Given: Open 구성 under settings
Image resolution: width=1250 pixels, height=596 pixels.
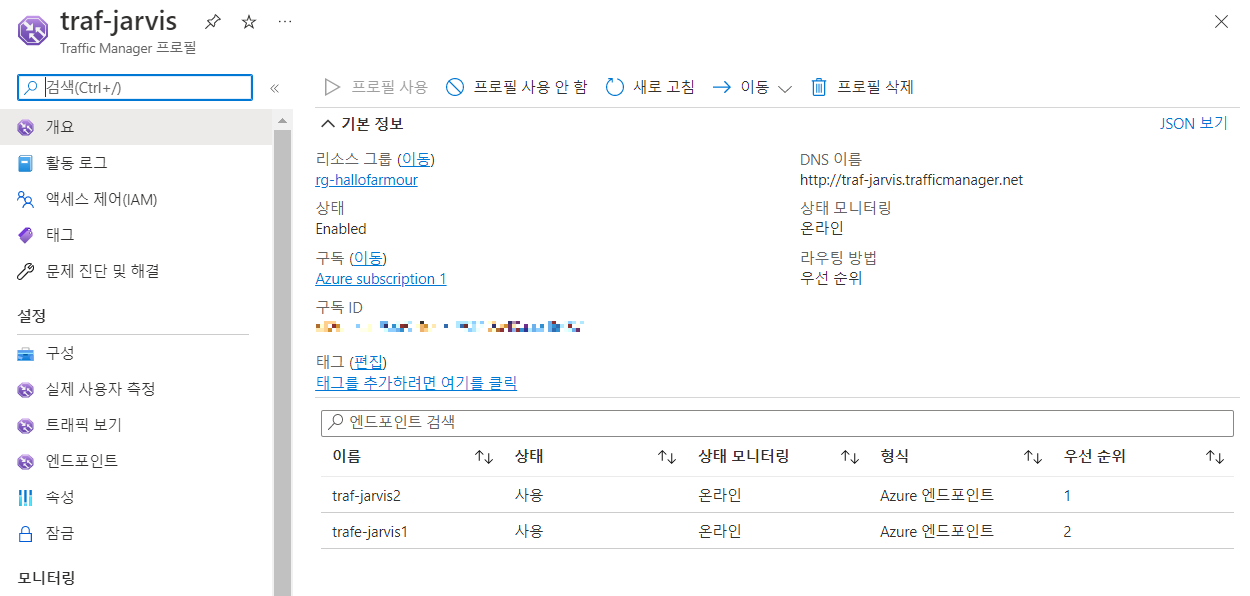Looking at the screenshot, I should (x=136, y=353).
